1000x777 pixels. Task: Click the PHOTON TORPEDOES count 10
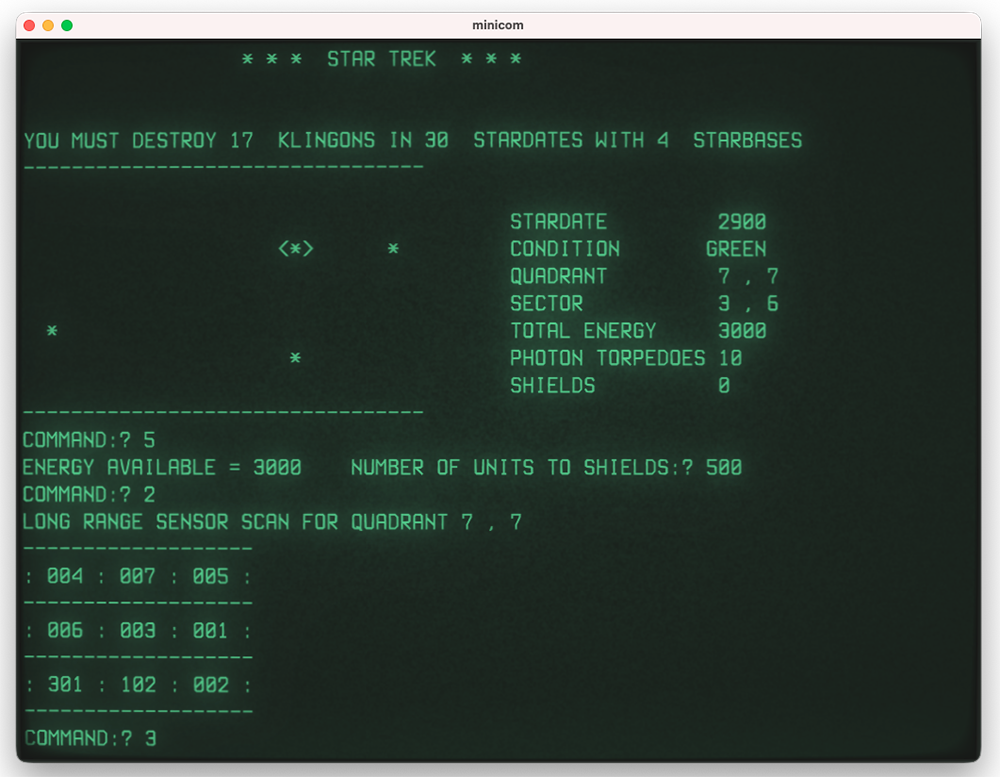pyautogui.click(x=730, y=358)
